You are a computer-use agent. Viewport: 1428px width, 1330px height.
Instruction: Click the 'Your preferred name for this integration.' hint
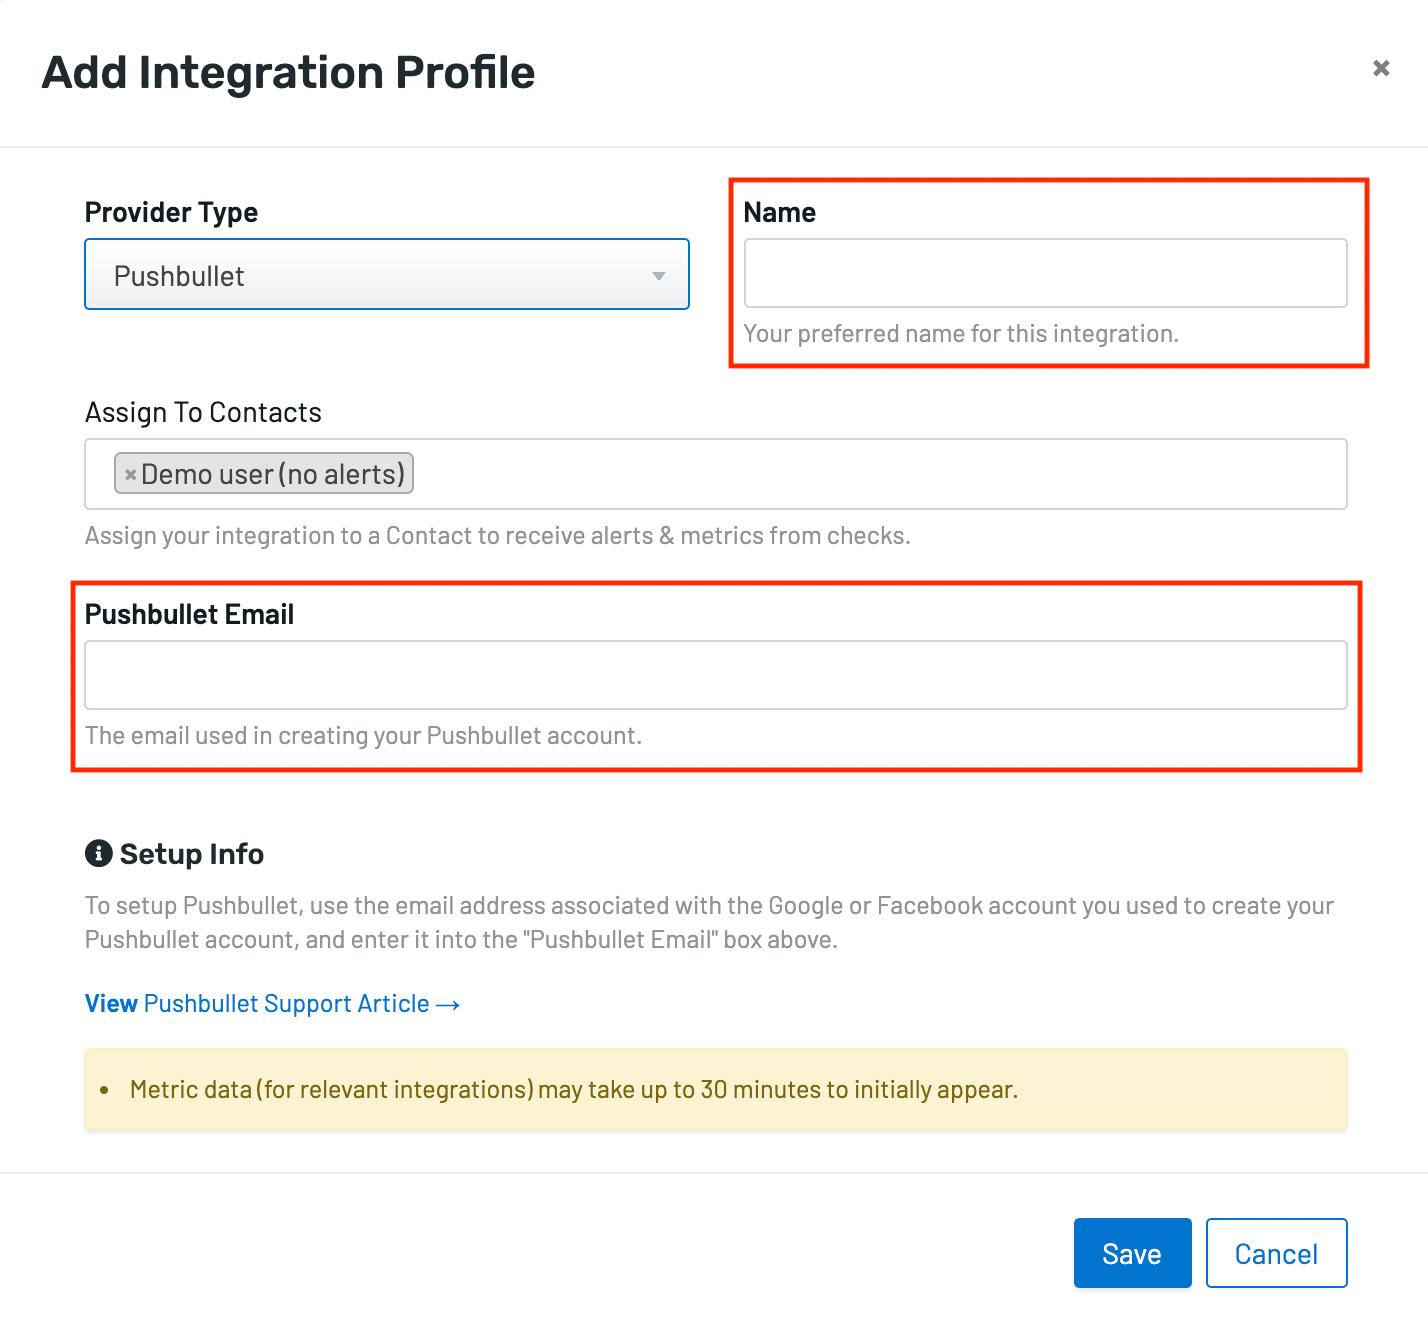coord(961,333)
